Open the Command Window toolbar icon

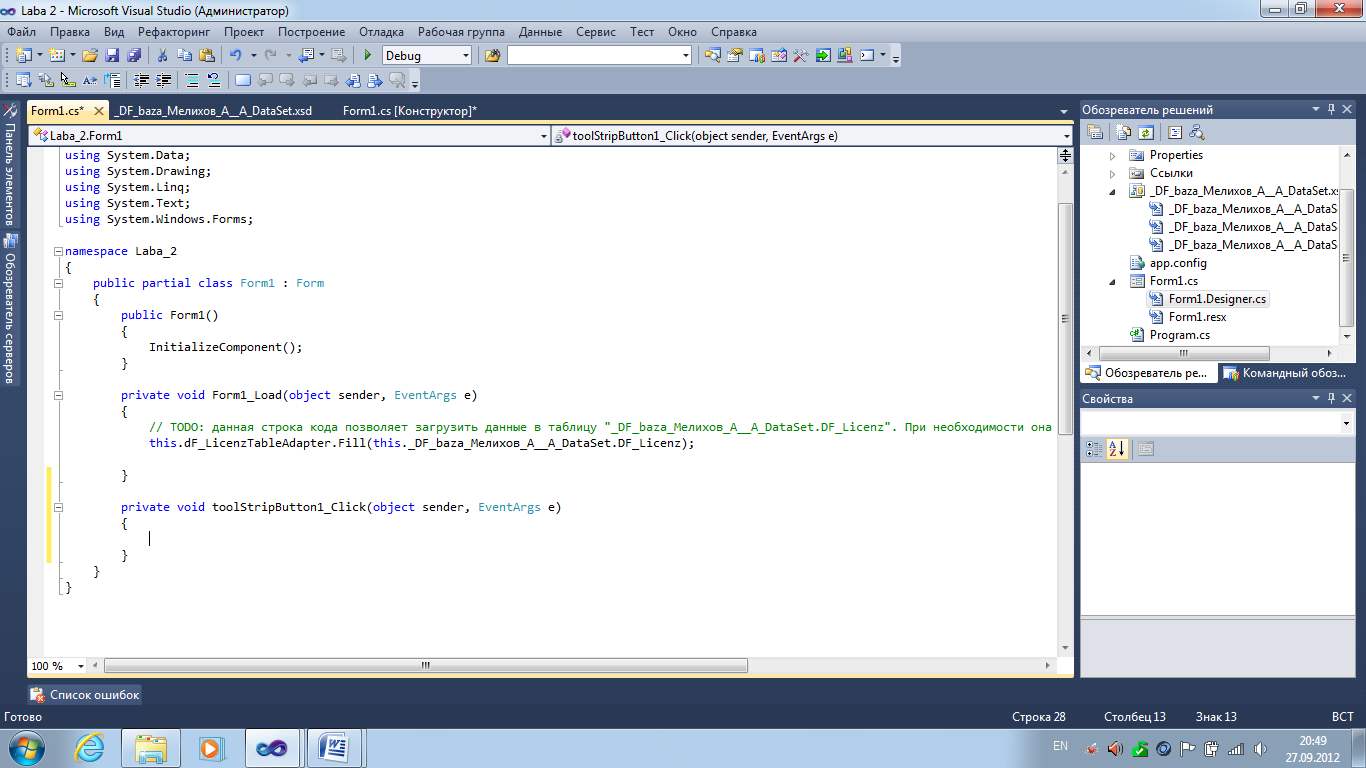click(x=868, y=56)
